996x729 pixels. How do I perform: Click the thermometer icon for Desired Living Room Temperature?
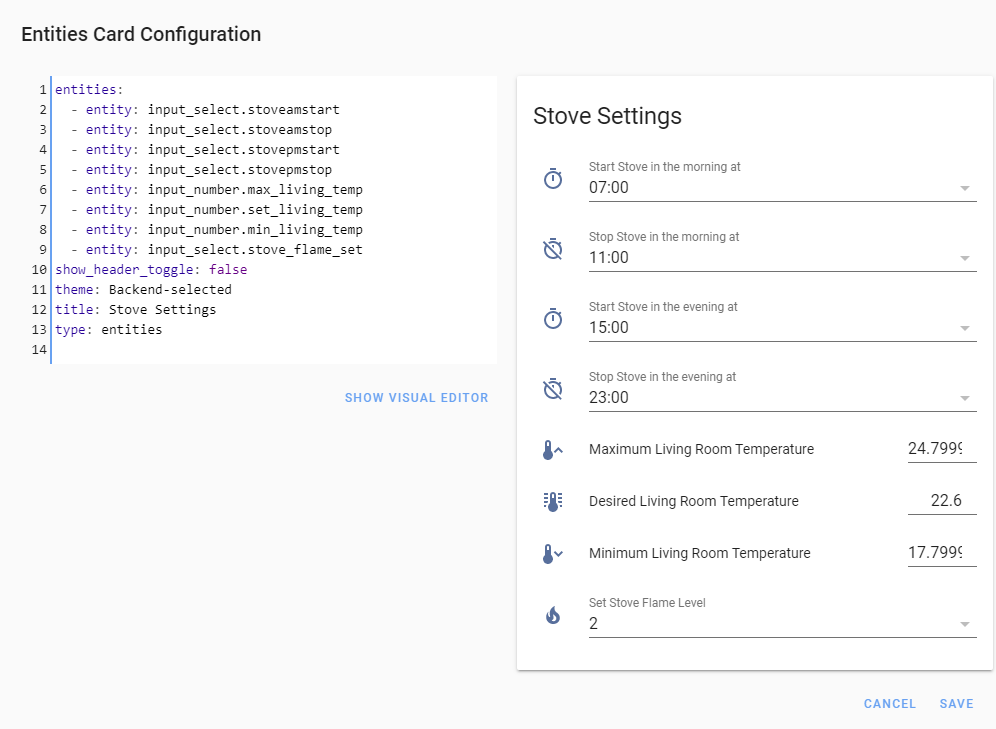pyautogui.click(x=553, y=502)
